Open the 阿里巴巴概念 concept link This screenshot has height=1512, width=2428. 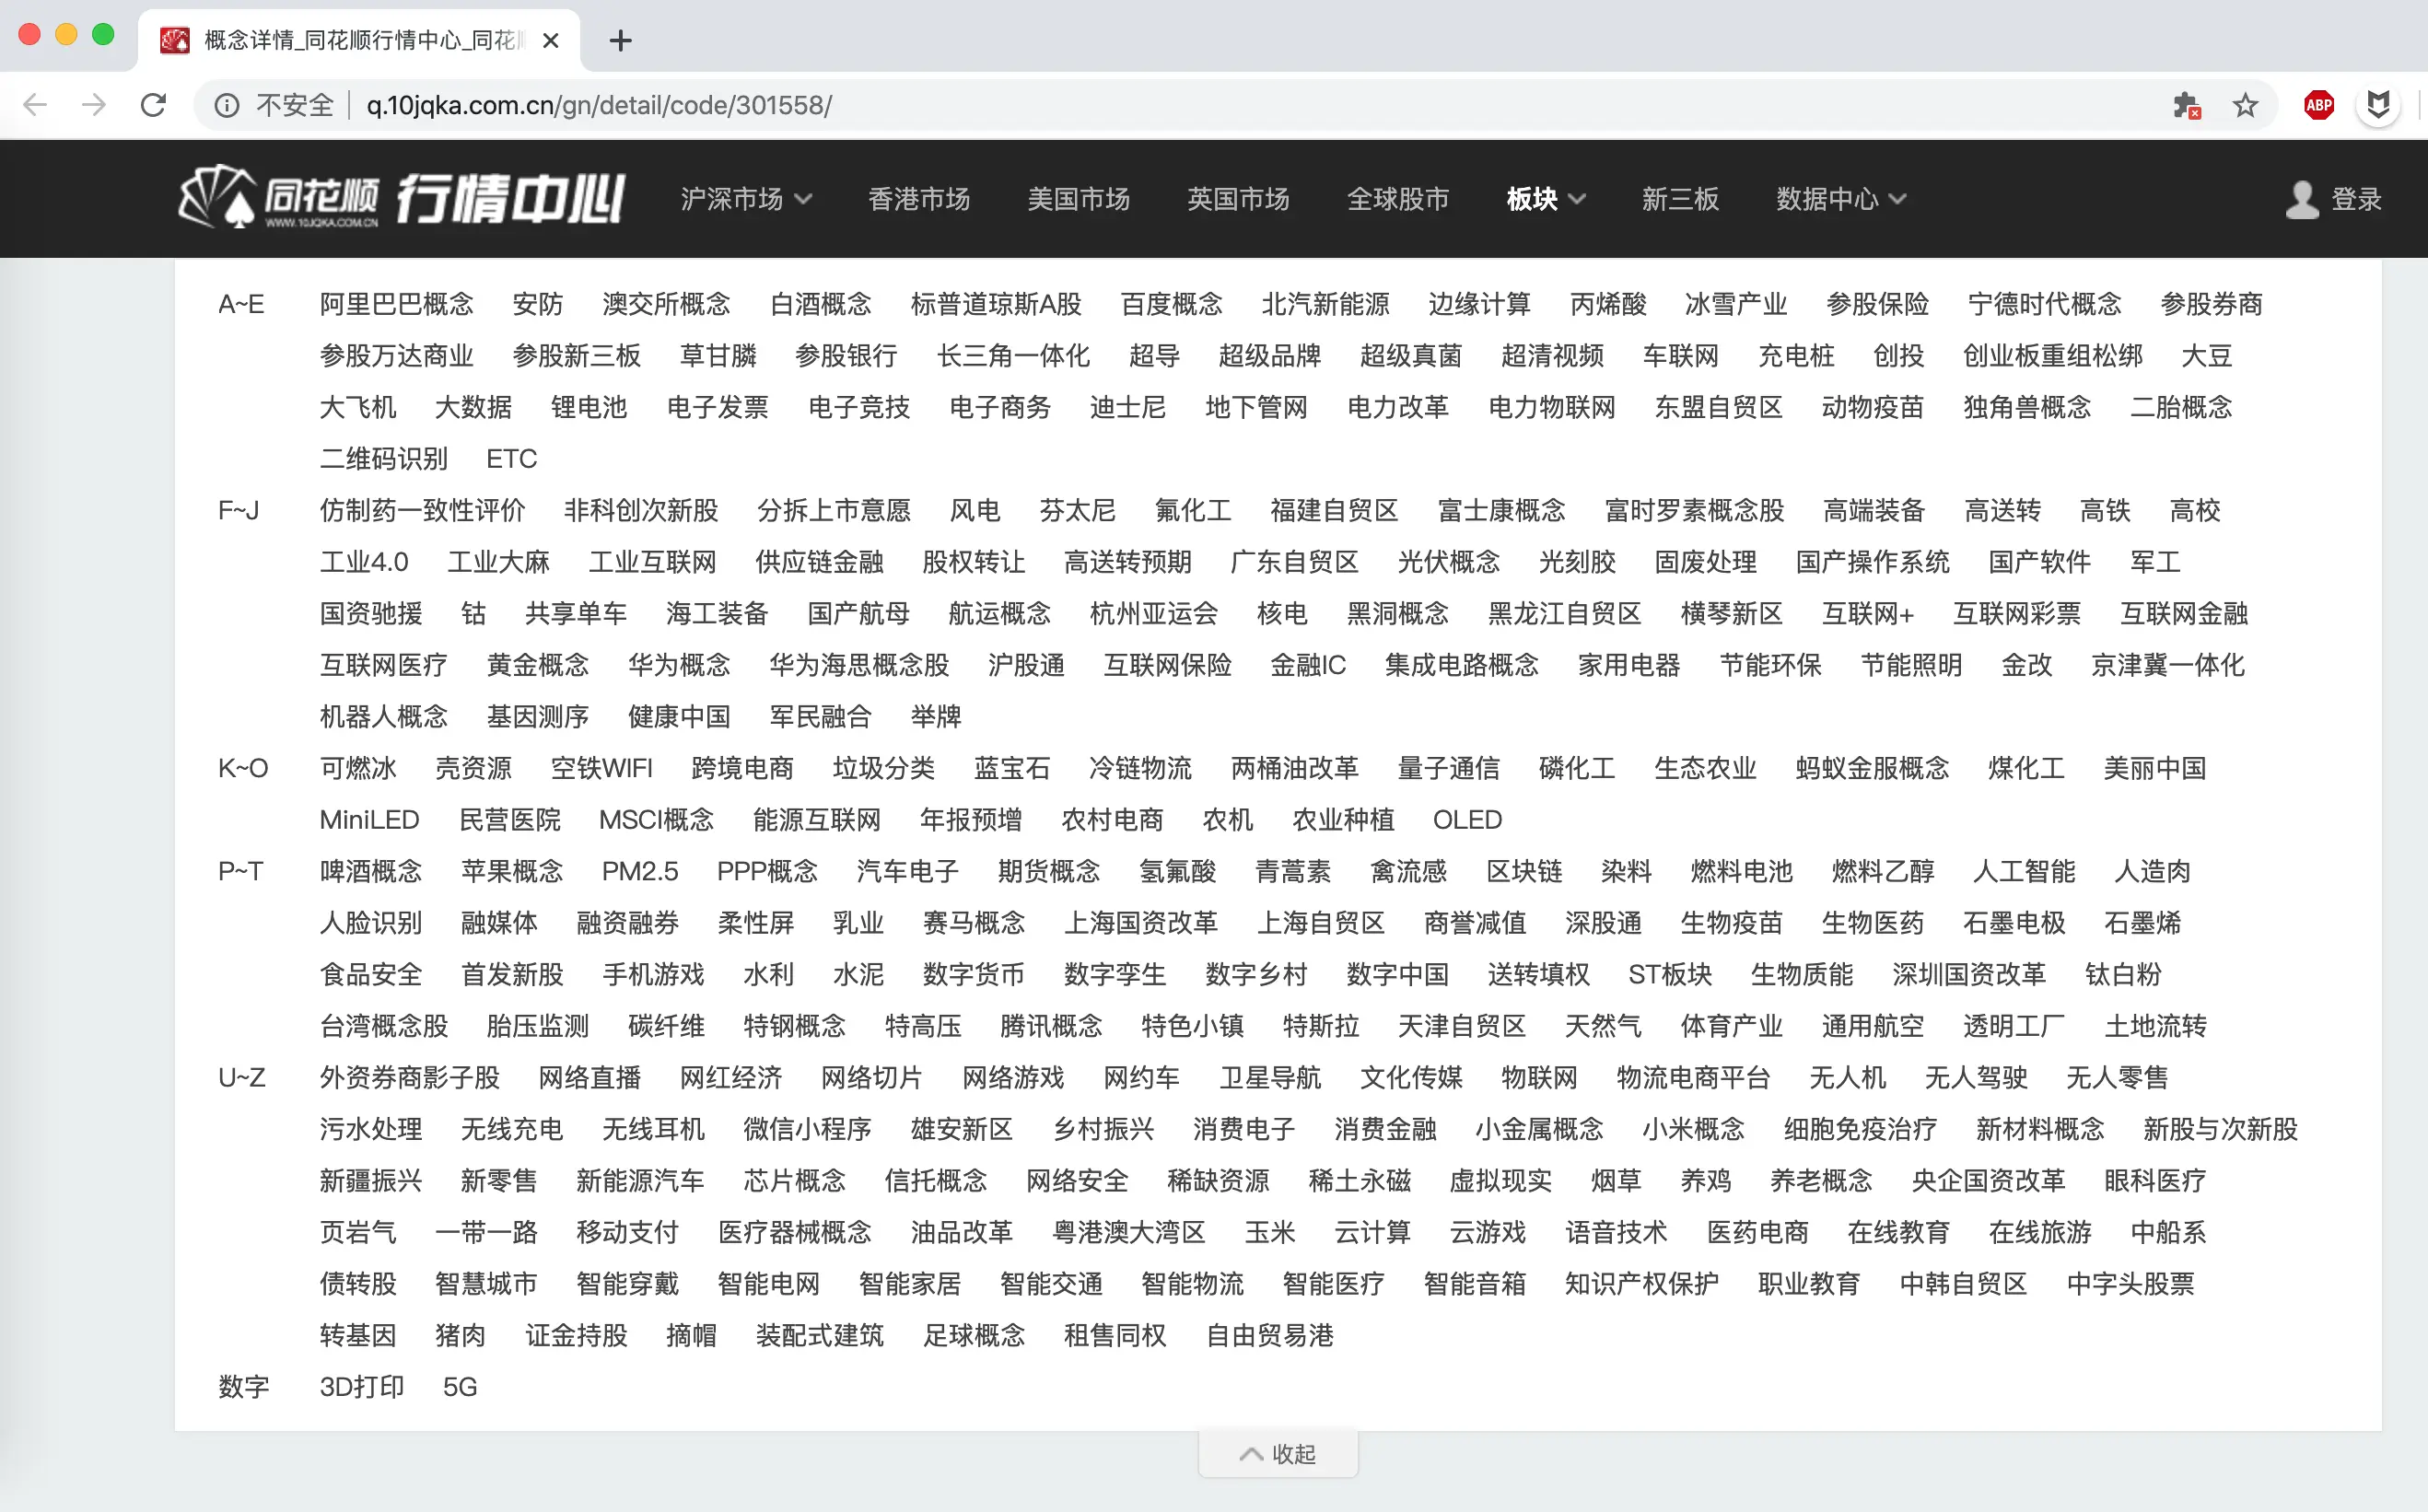[x=396, y=304]
